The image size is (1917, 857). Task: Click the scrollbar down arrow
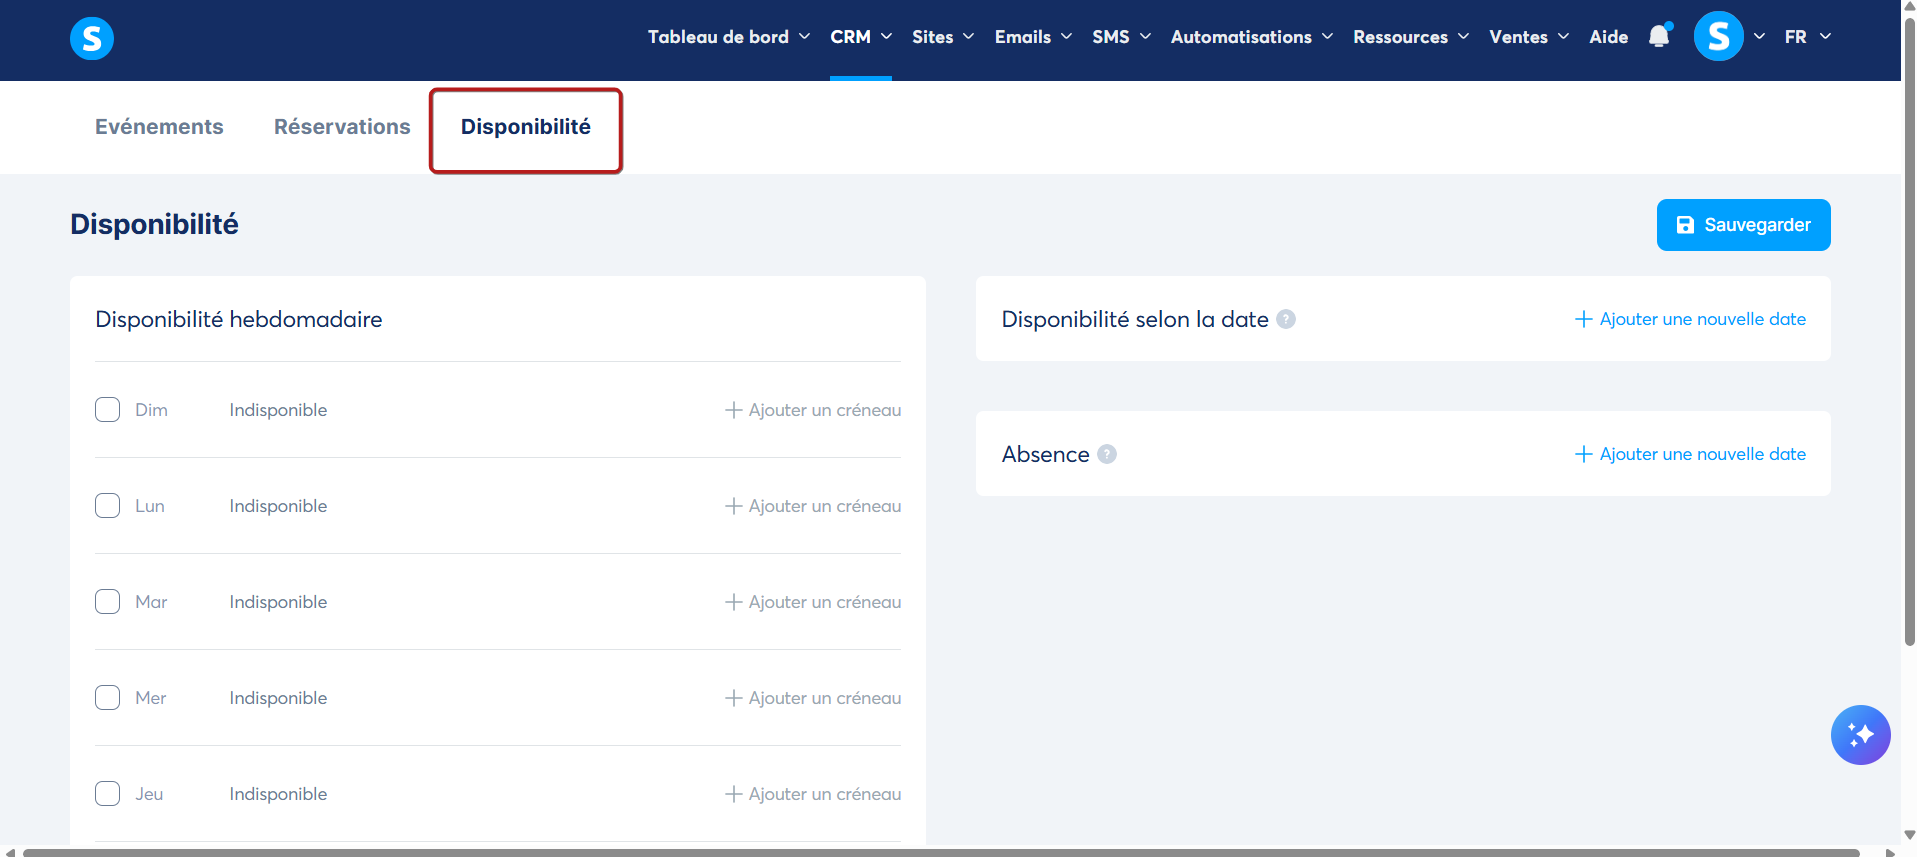[1909, 835]
